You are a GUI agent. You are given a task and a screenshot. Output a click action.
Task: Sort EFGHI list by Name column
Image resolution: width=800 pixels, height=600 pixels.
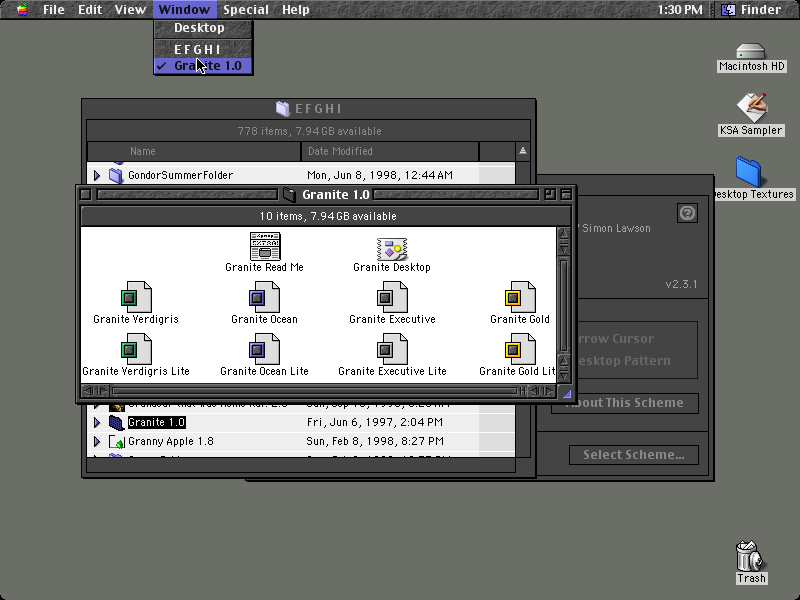tap(194, 151)
